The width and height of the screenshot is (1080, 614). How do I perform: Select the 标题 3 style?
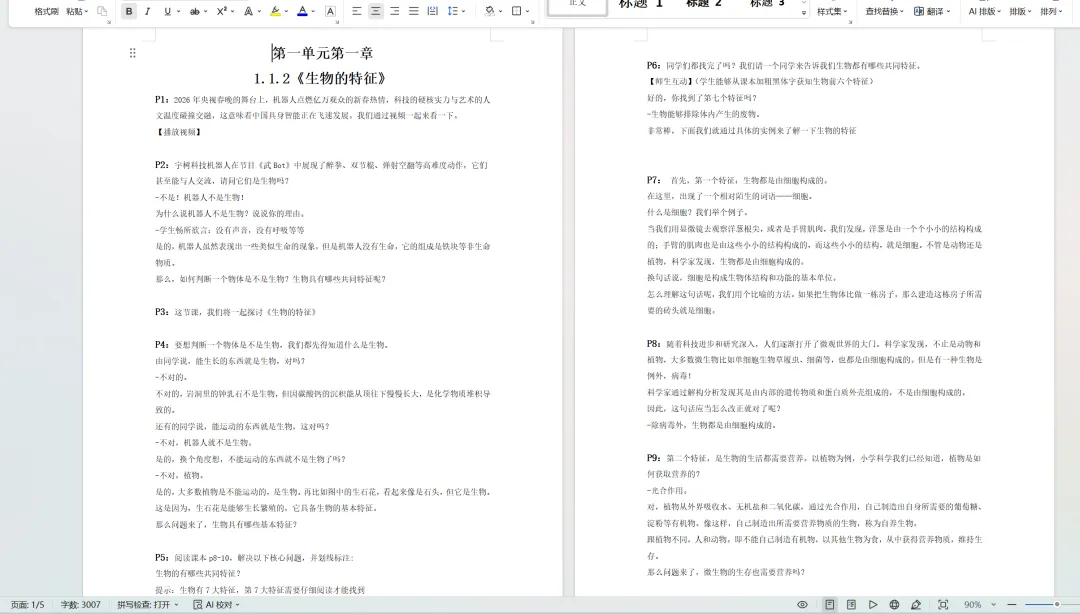click(767, 5)
